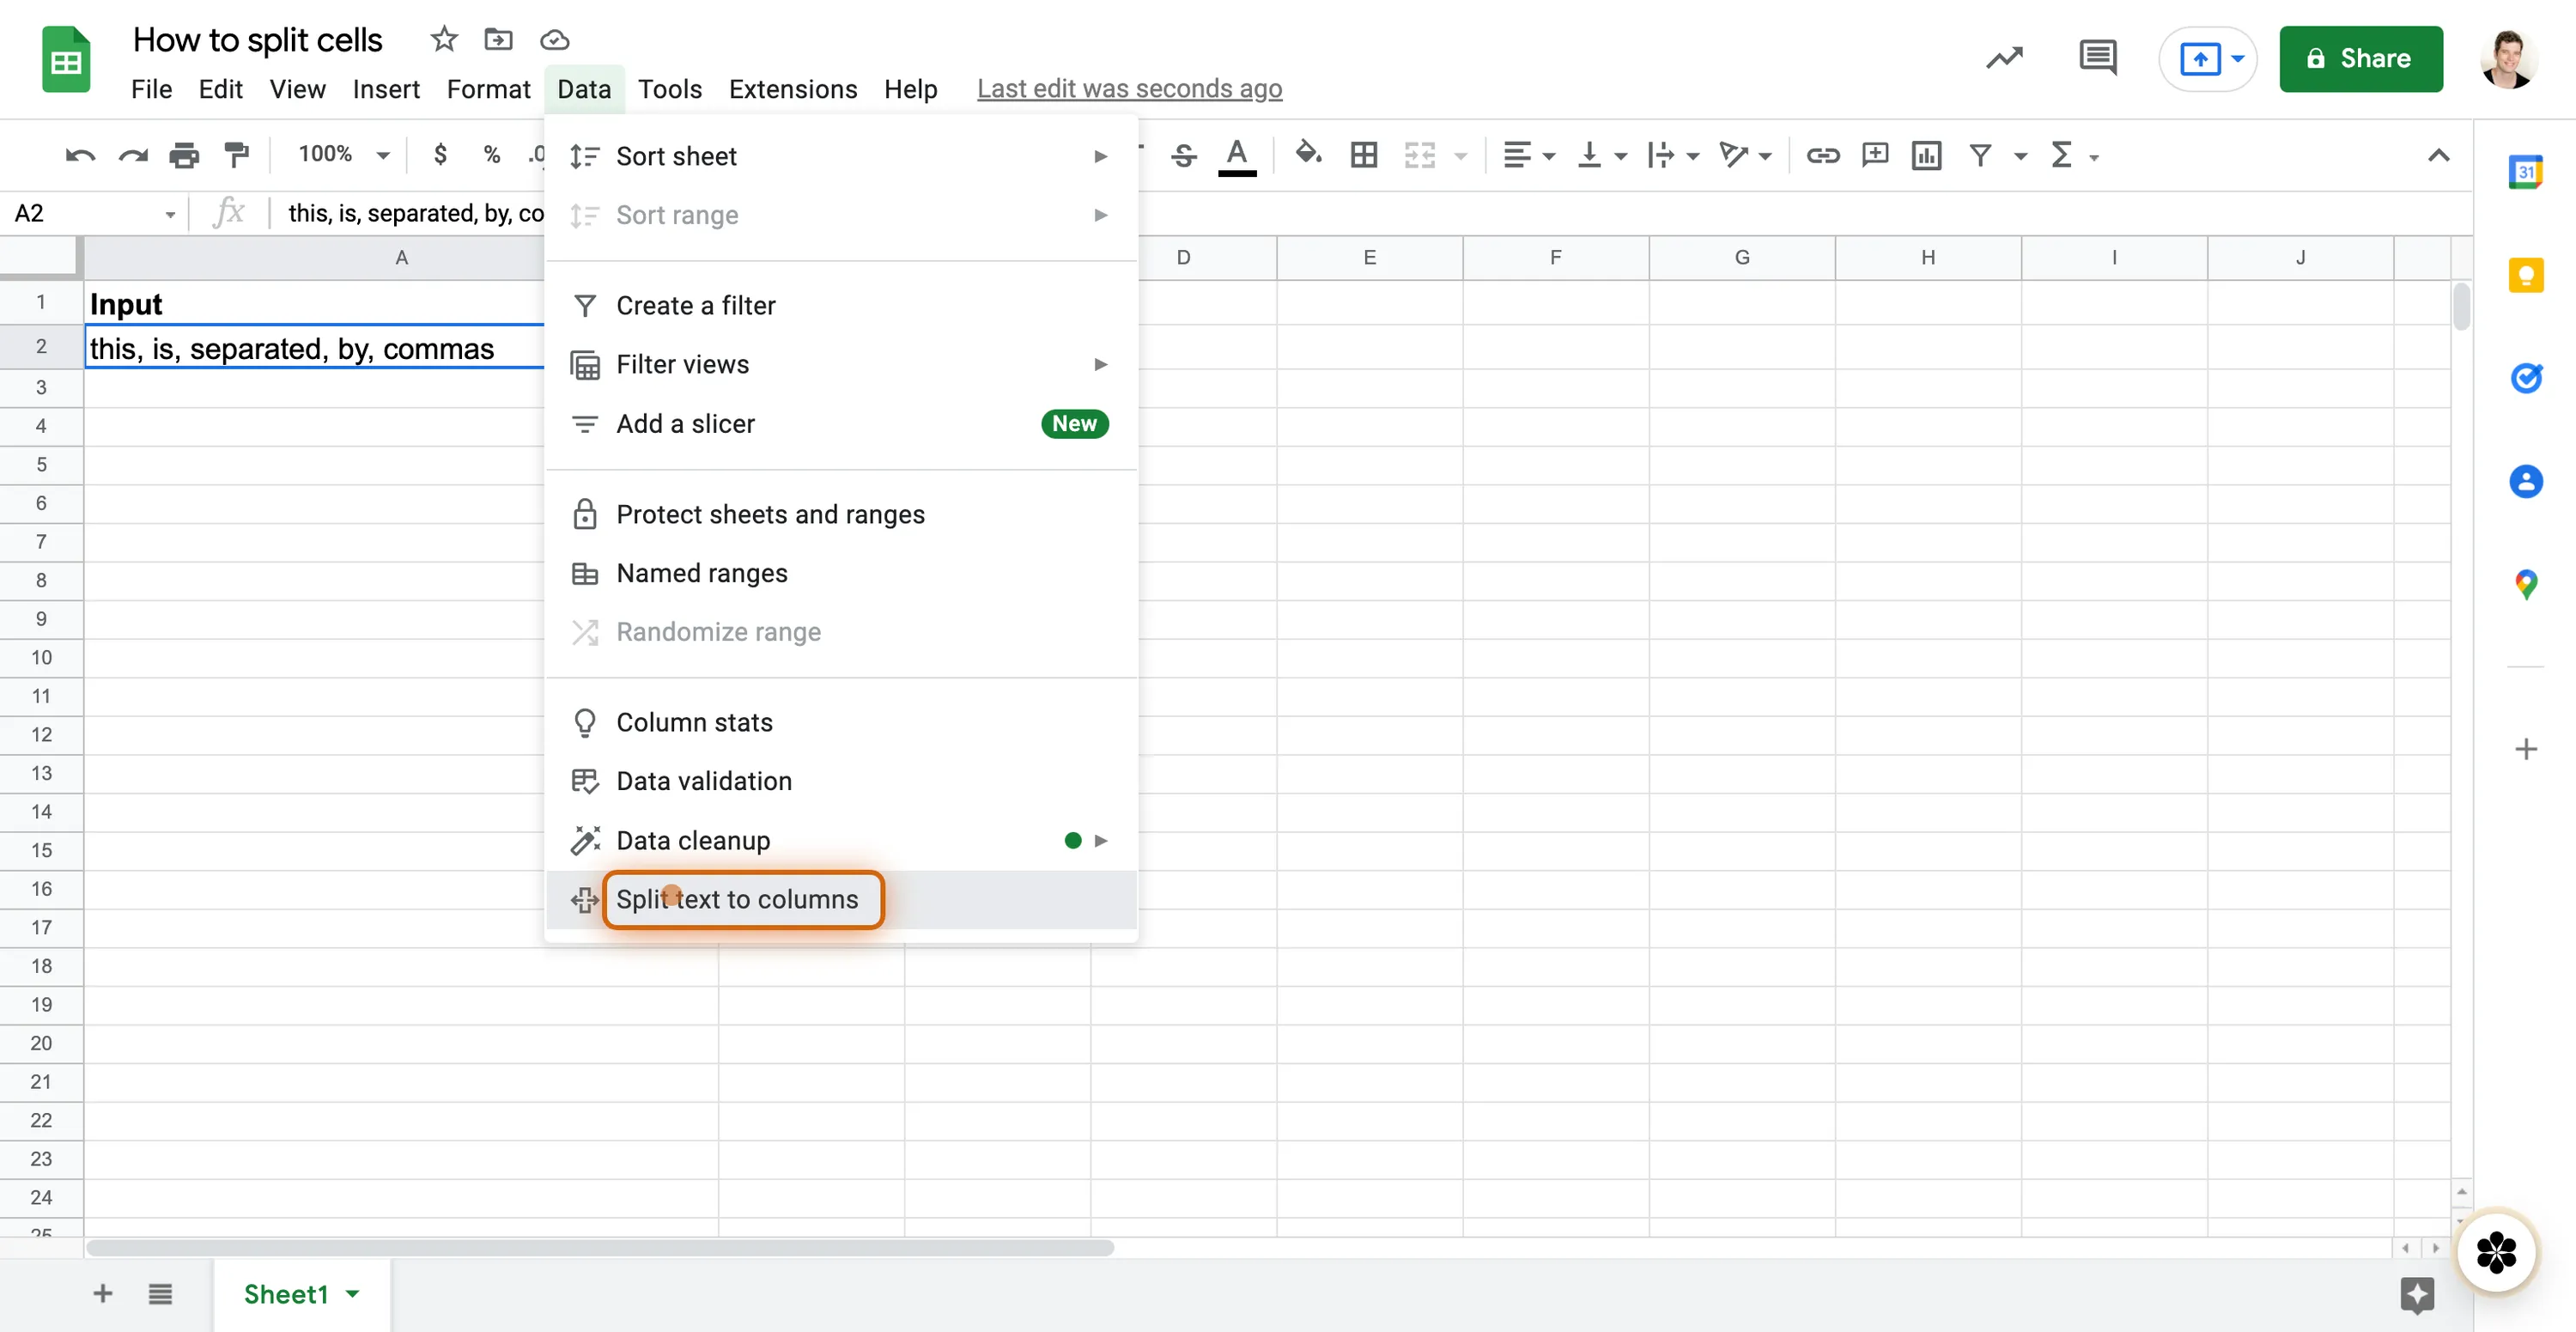Click the Print icon
The height and width of the screenshot is (1332, 2576).
click(x=184, y=155)
